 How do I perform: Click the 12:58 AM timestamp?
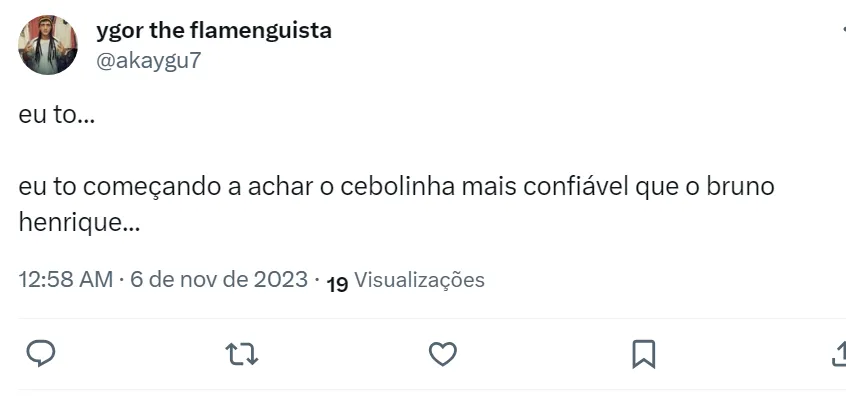(65, 279)
